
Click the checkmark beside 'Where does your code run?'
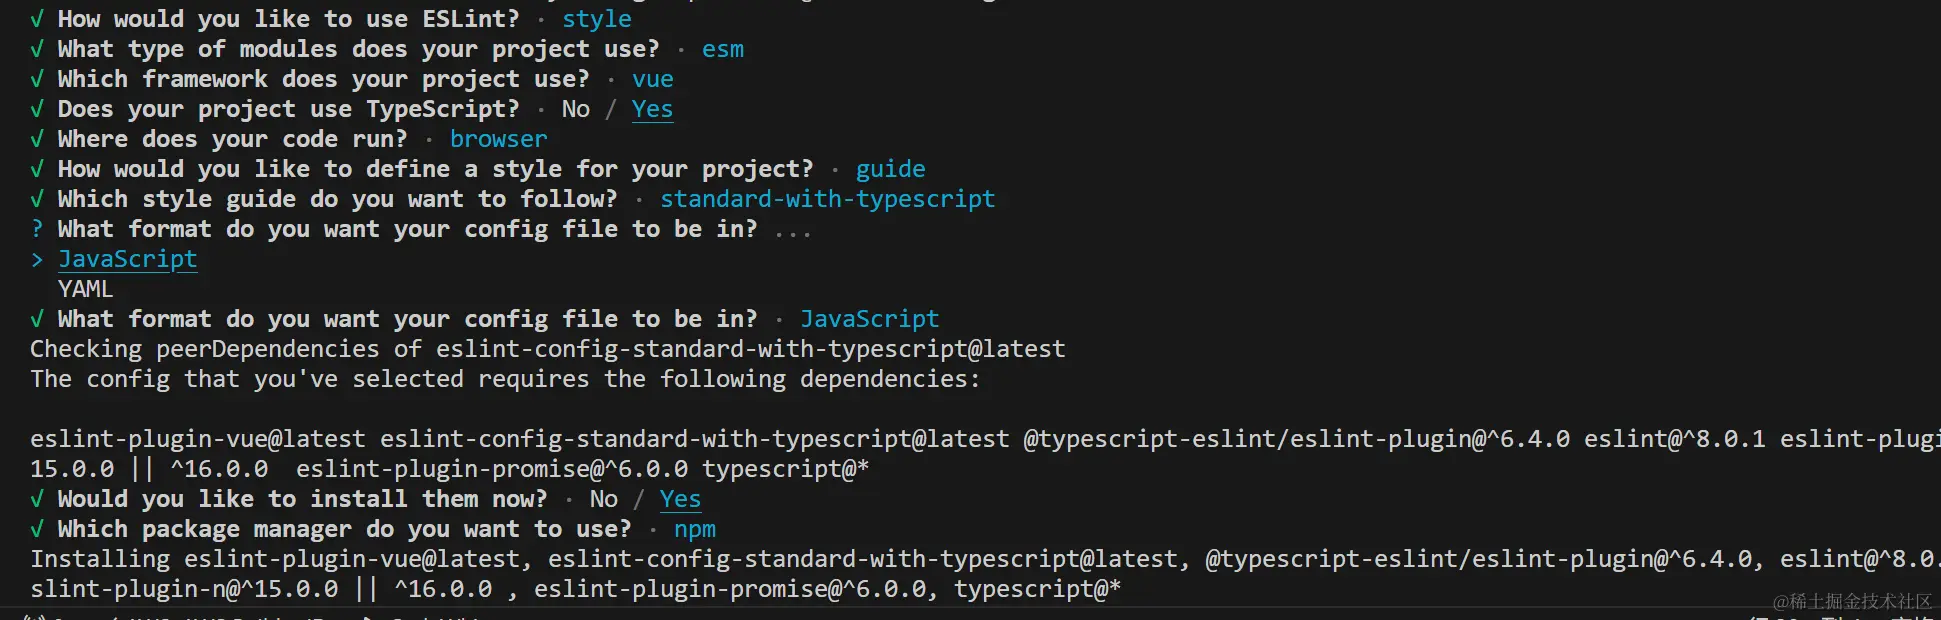(37, 139)
